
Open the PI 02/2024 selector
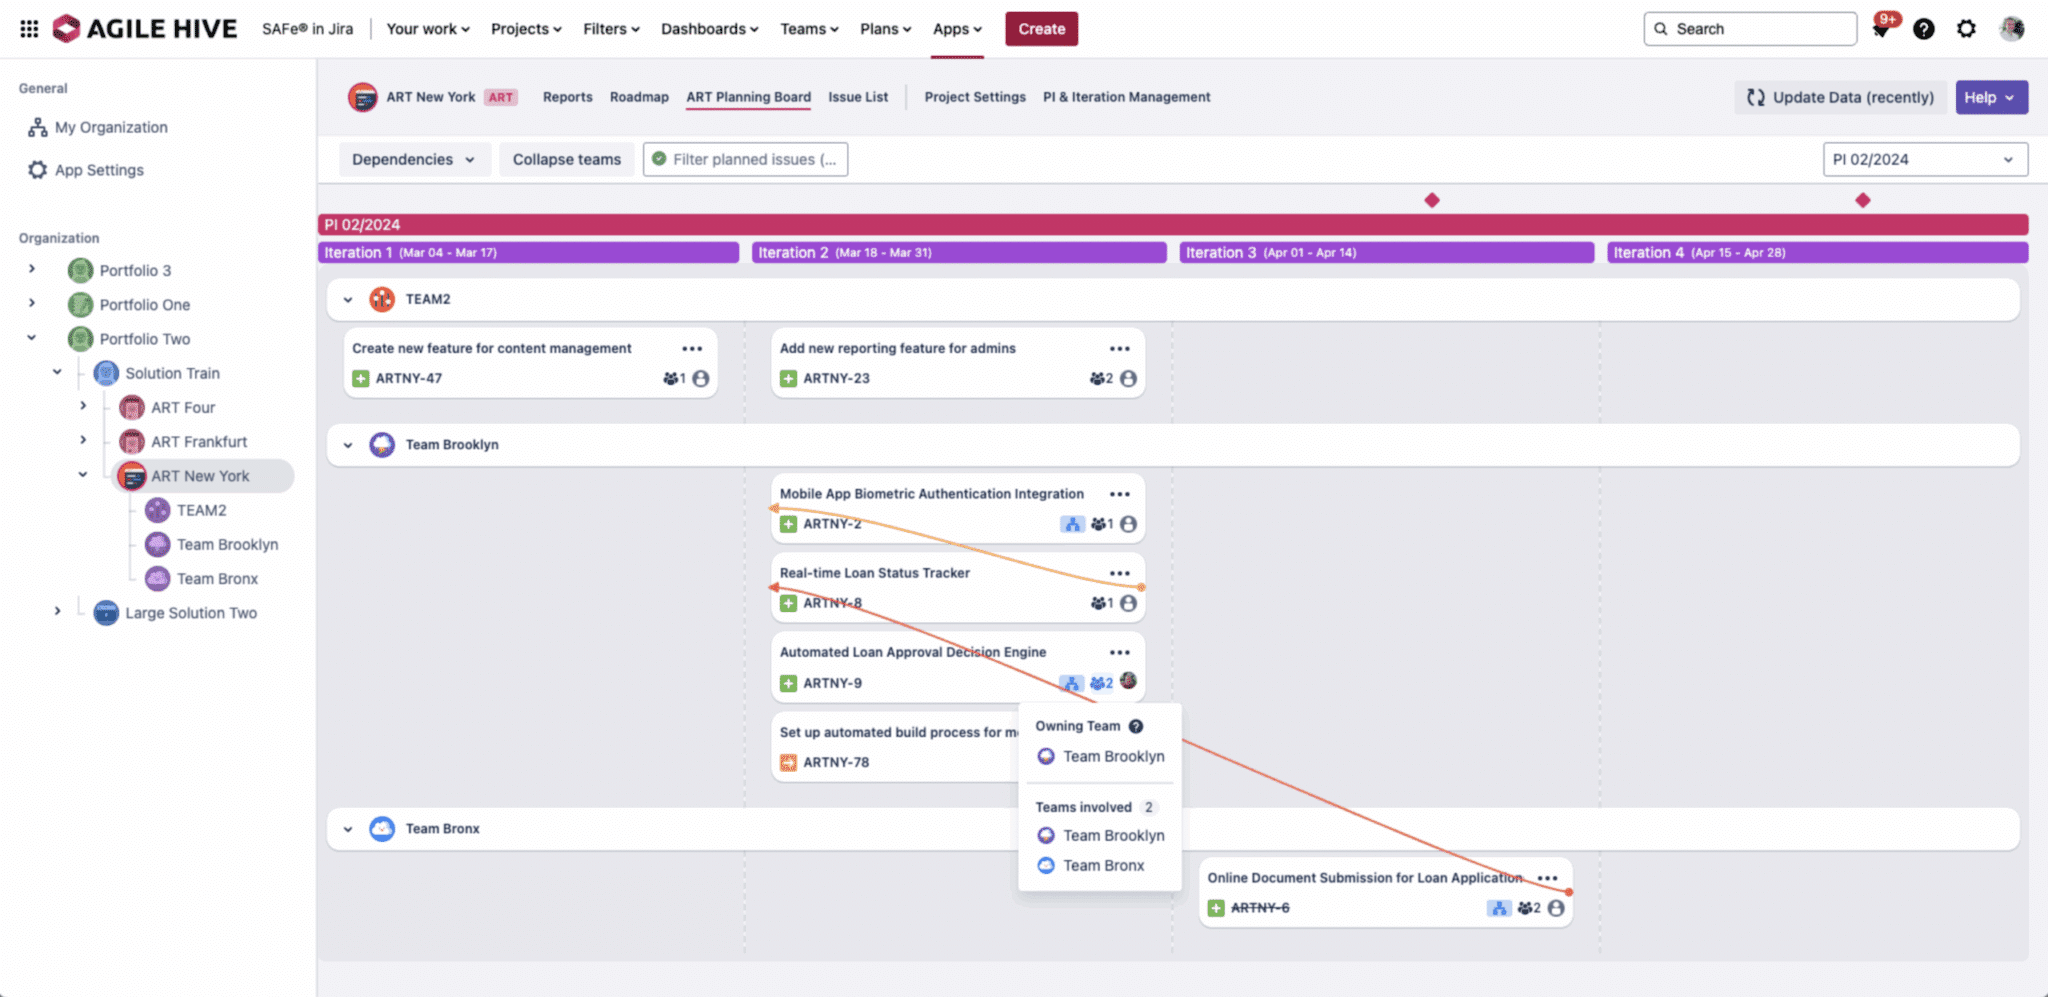tap(1925, 159)
